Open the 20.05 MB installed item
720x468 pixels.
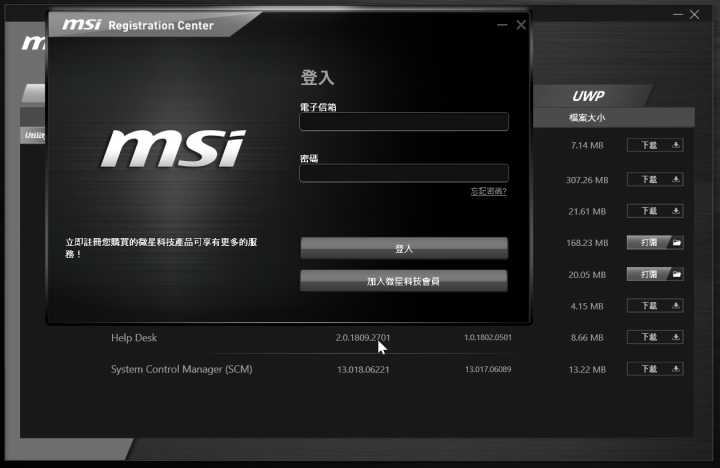655,274
